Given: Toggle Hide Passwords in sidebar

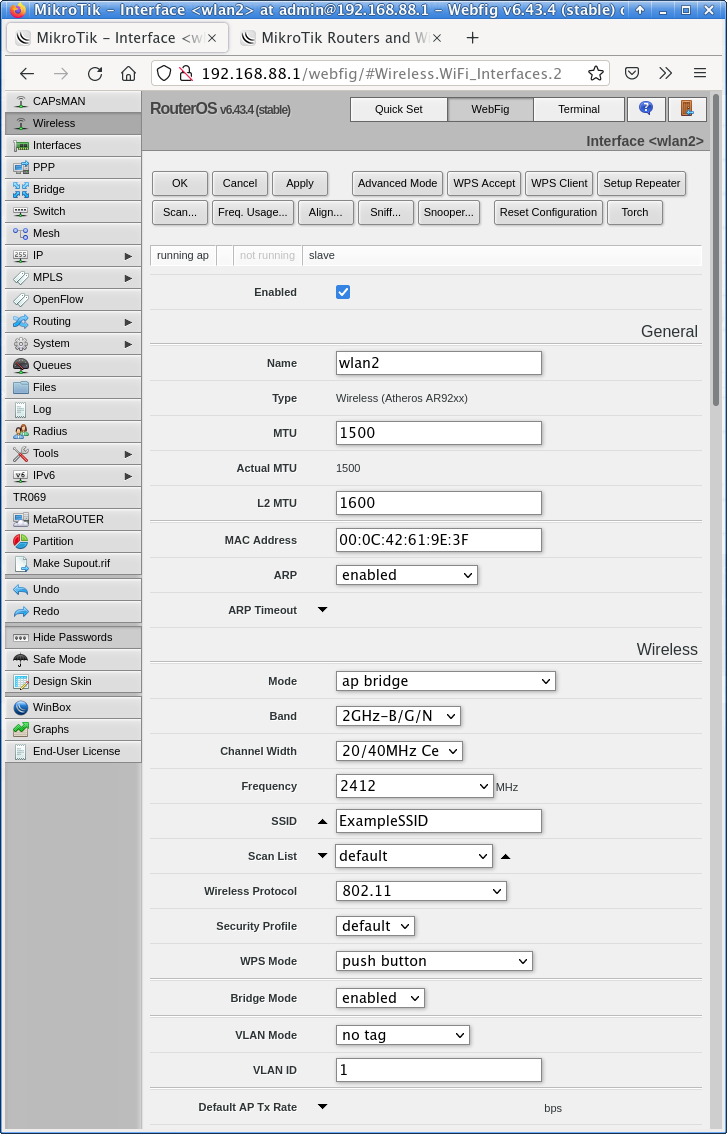Looking at the screenshot, I should pos(73,637).
